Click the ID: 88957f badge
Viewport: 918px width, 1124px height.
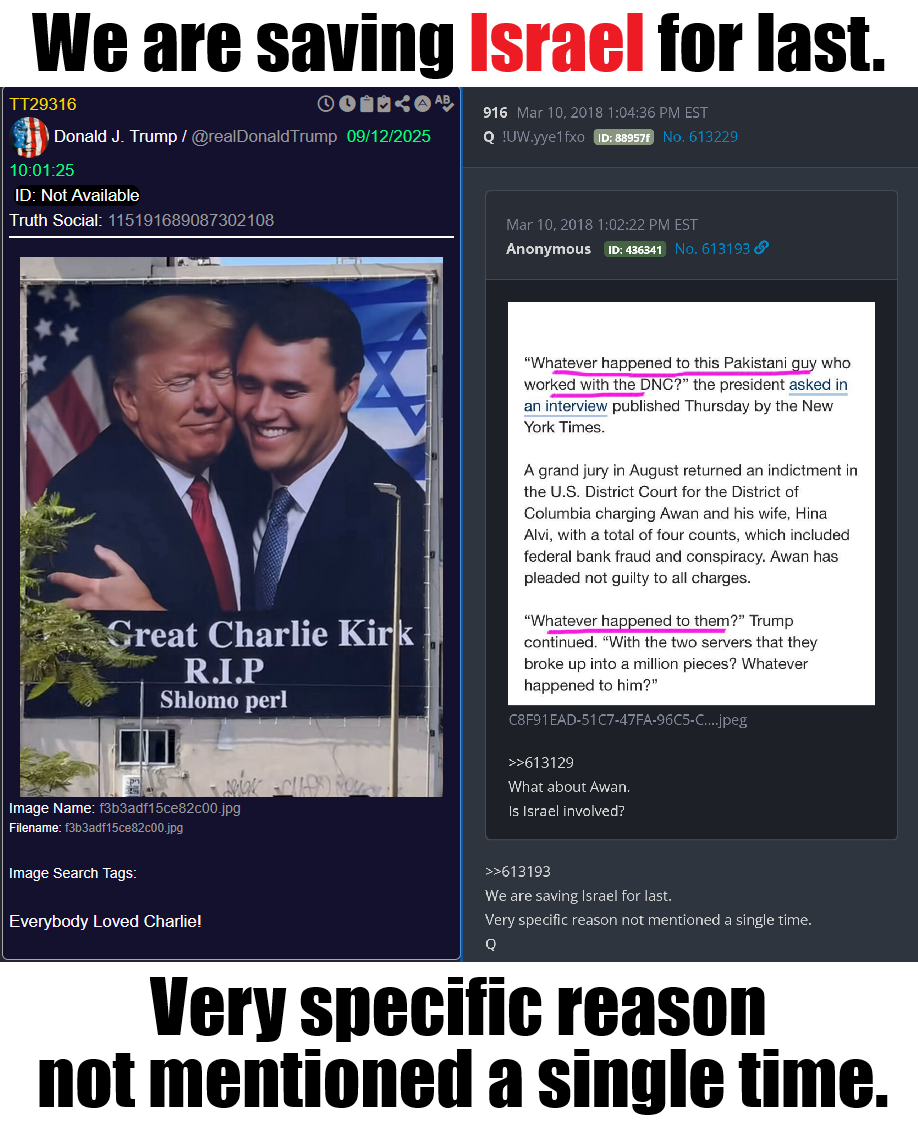point(623,138)
